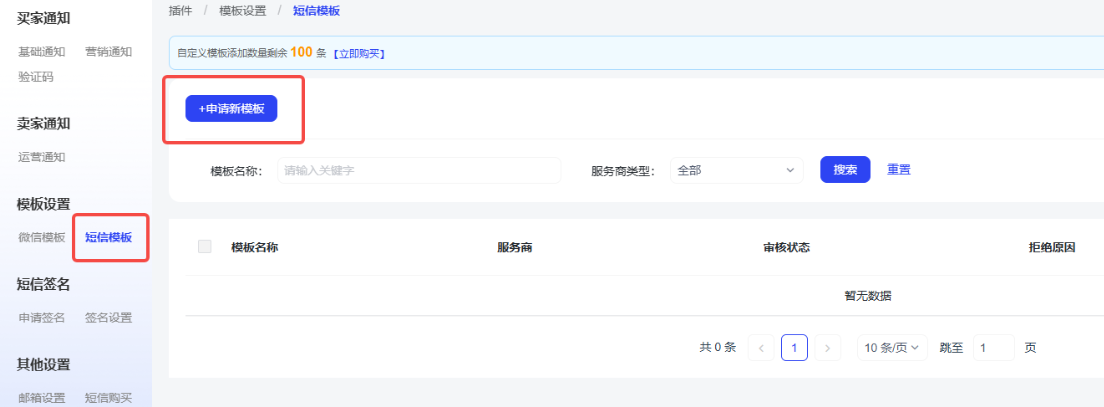The width and height of the screenshot is (1104, 407).
Task: Click the 搜索 button
Action: pos(845,170)
